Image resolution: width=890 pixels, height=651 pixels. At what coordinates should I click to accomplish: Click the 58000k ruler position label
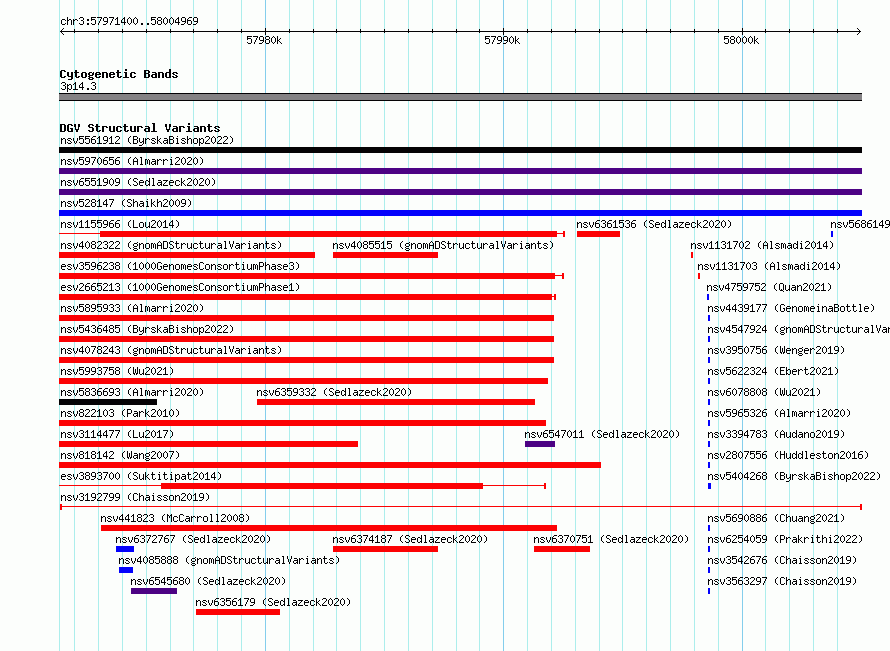[x=741, y=40]
